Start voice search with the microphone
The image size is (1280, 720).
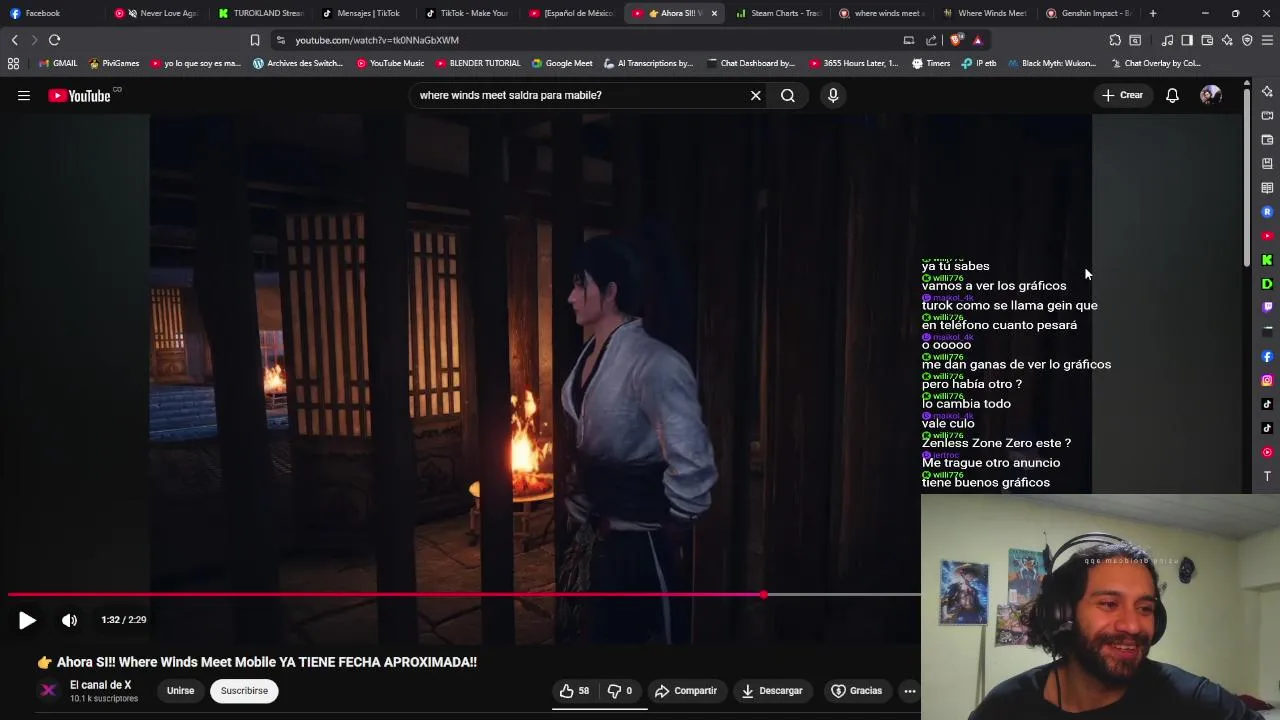833,95
